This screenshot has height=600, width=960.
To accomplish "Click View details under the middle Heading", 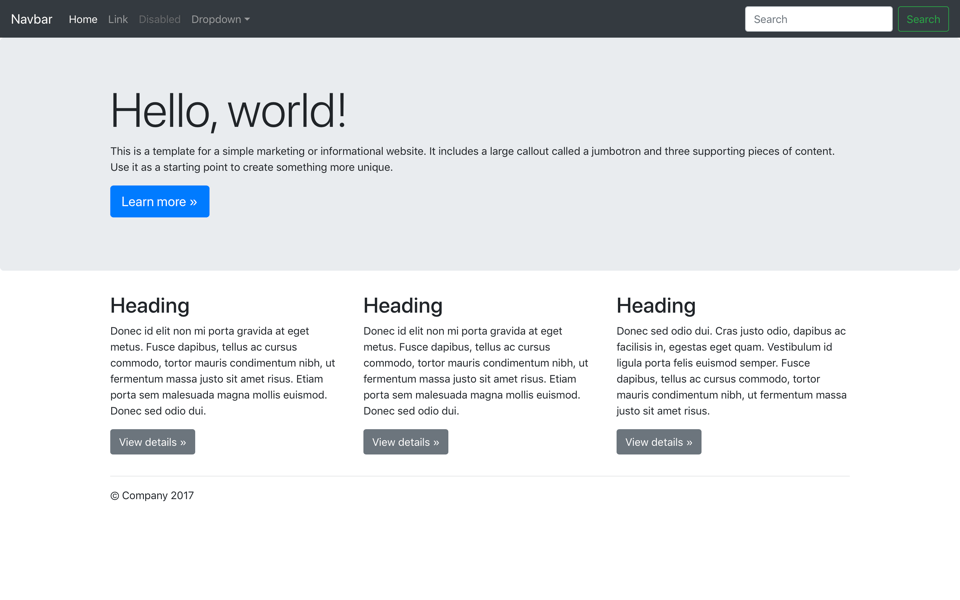I will pyautogui.click(x=405, y=441).
